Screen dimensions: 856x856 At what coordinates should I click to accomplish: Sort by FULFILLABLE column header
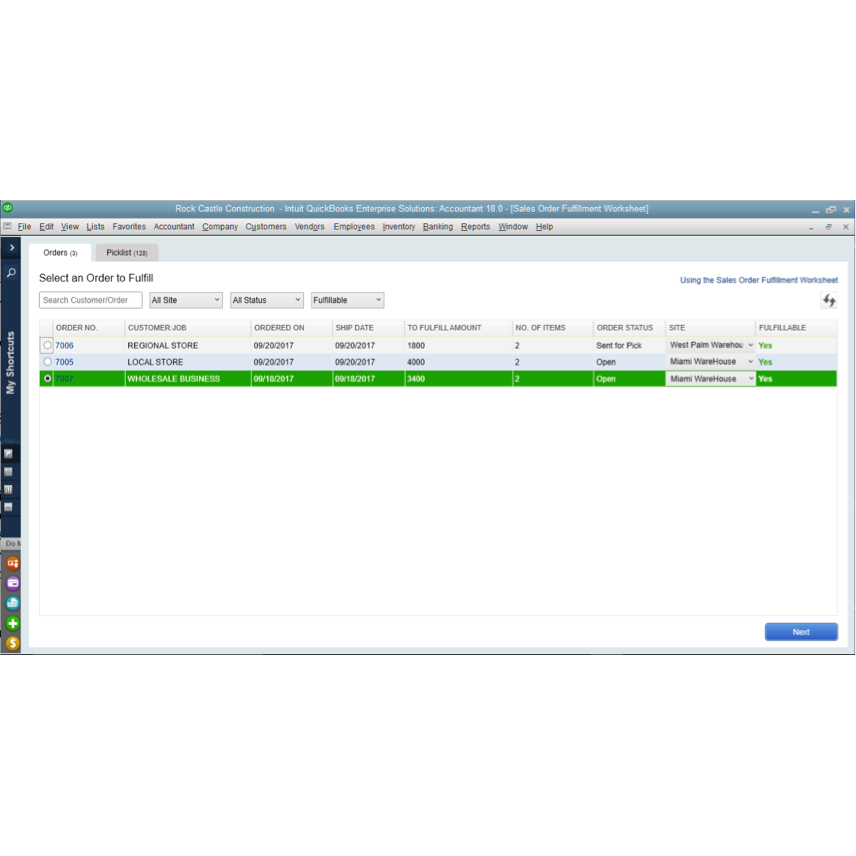pyautogui.click(x=796, y=328)
